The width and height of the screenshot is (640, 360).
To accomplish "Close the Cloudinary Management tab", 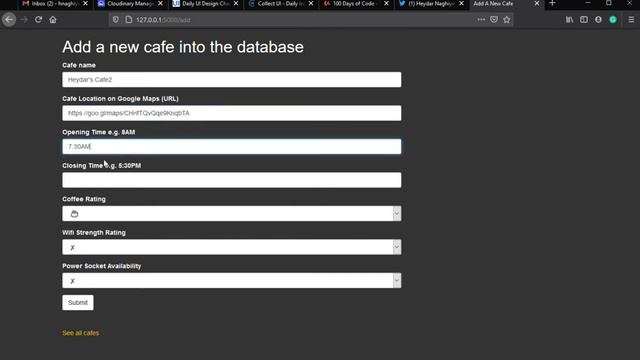I will [160, 3].
